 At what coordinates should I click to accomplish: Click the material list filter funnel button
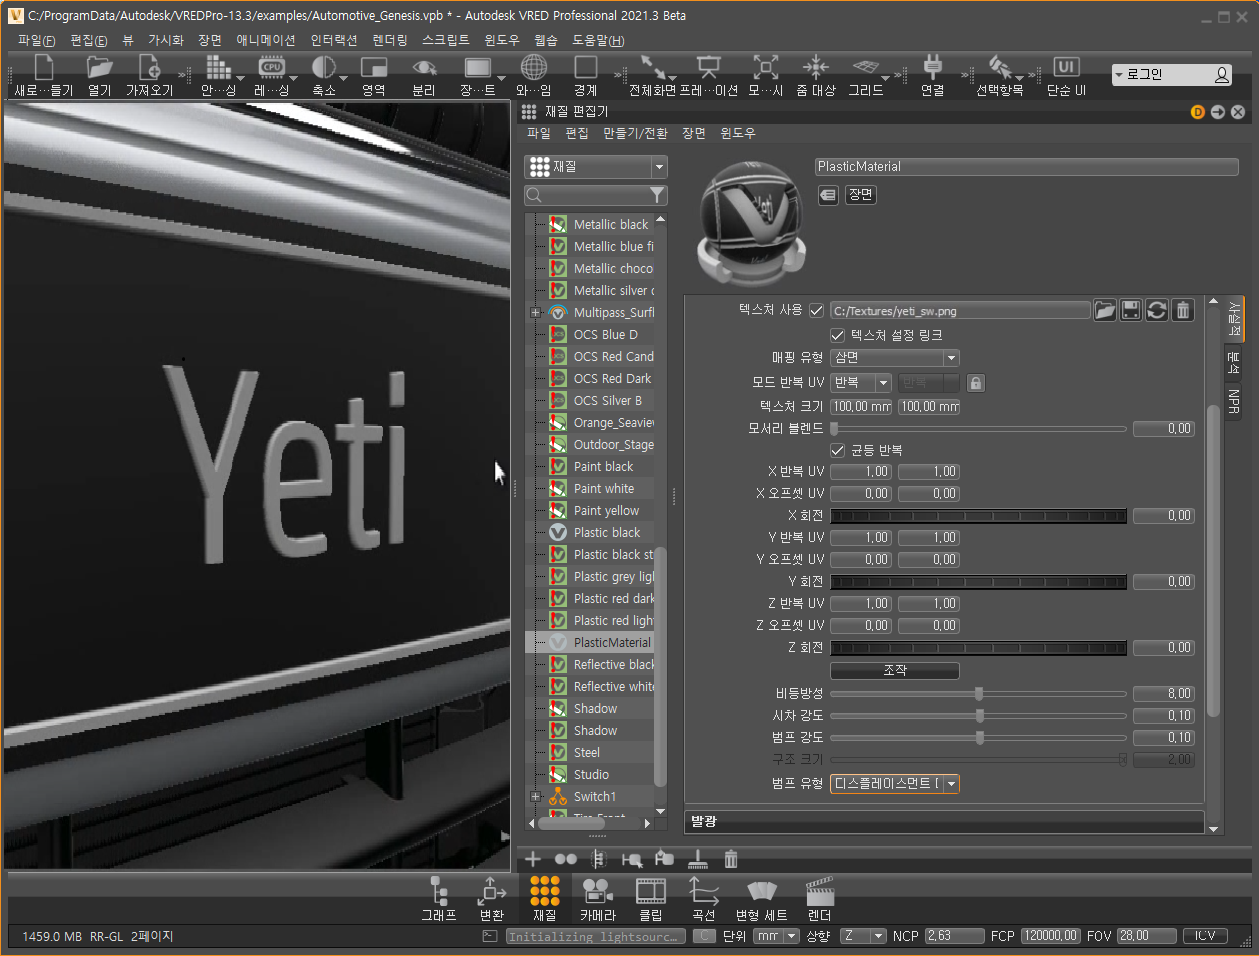(x=657, y=195)
